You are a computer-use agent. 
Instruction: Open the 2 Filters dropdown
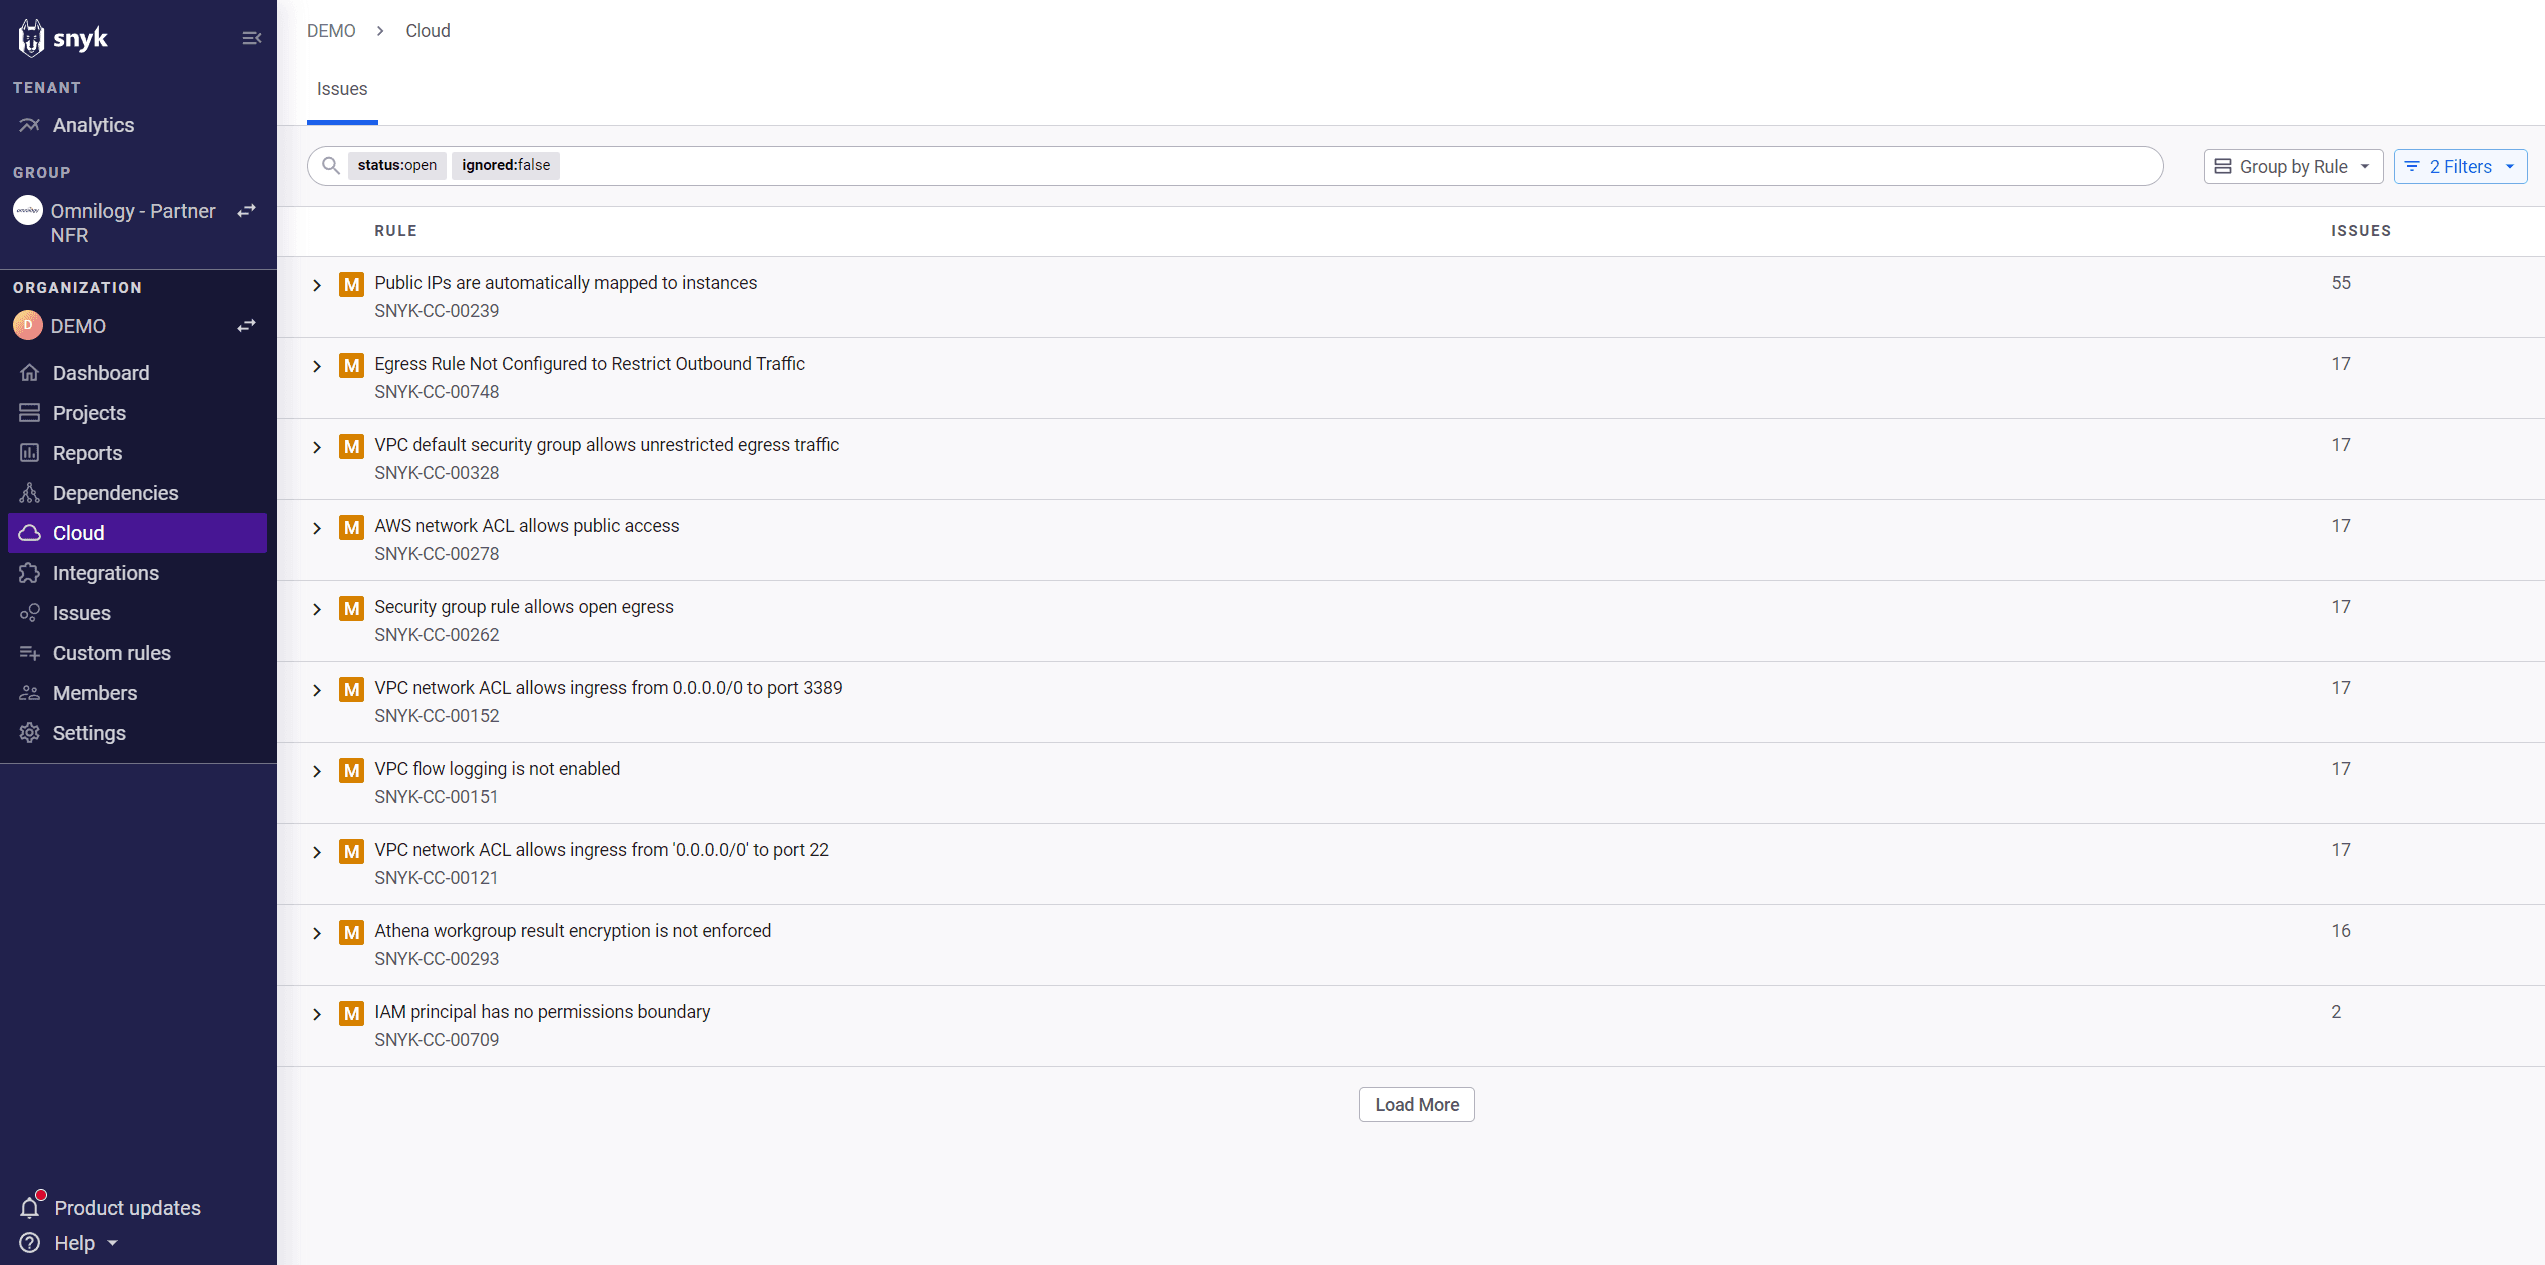2459,167
